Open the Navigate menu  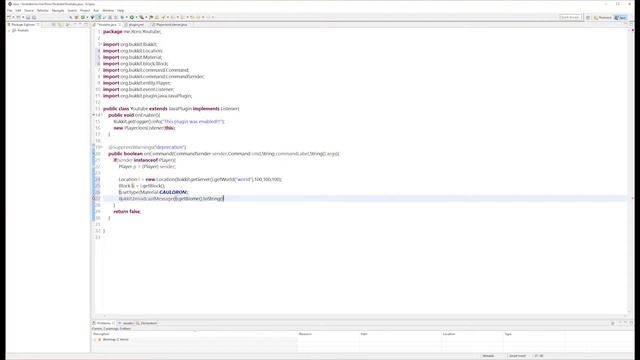click(58, 11)
